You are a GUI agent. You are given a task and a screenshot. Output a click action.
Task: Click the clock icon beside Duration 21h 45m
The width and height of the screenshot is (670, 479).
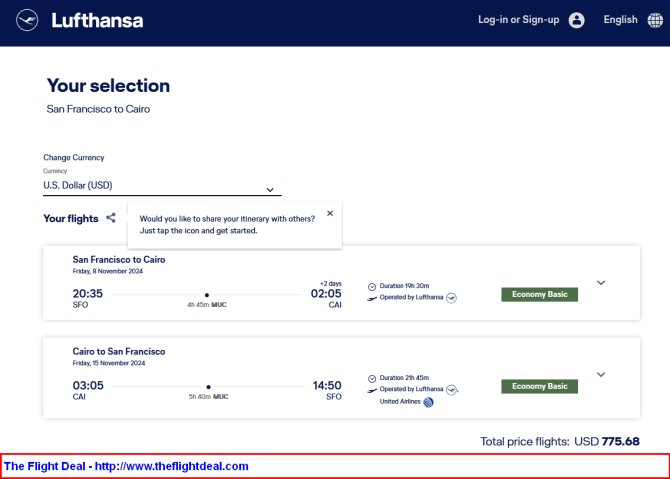[x=372, y=379]
